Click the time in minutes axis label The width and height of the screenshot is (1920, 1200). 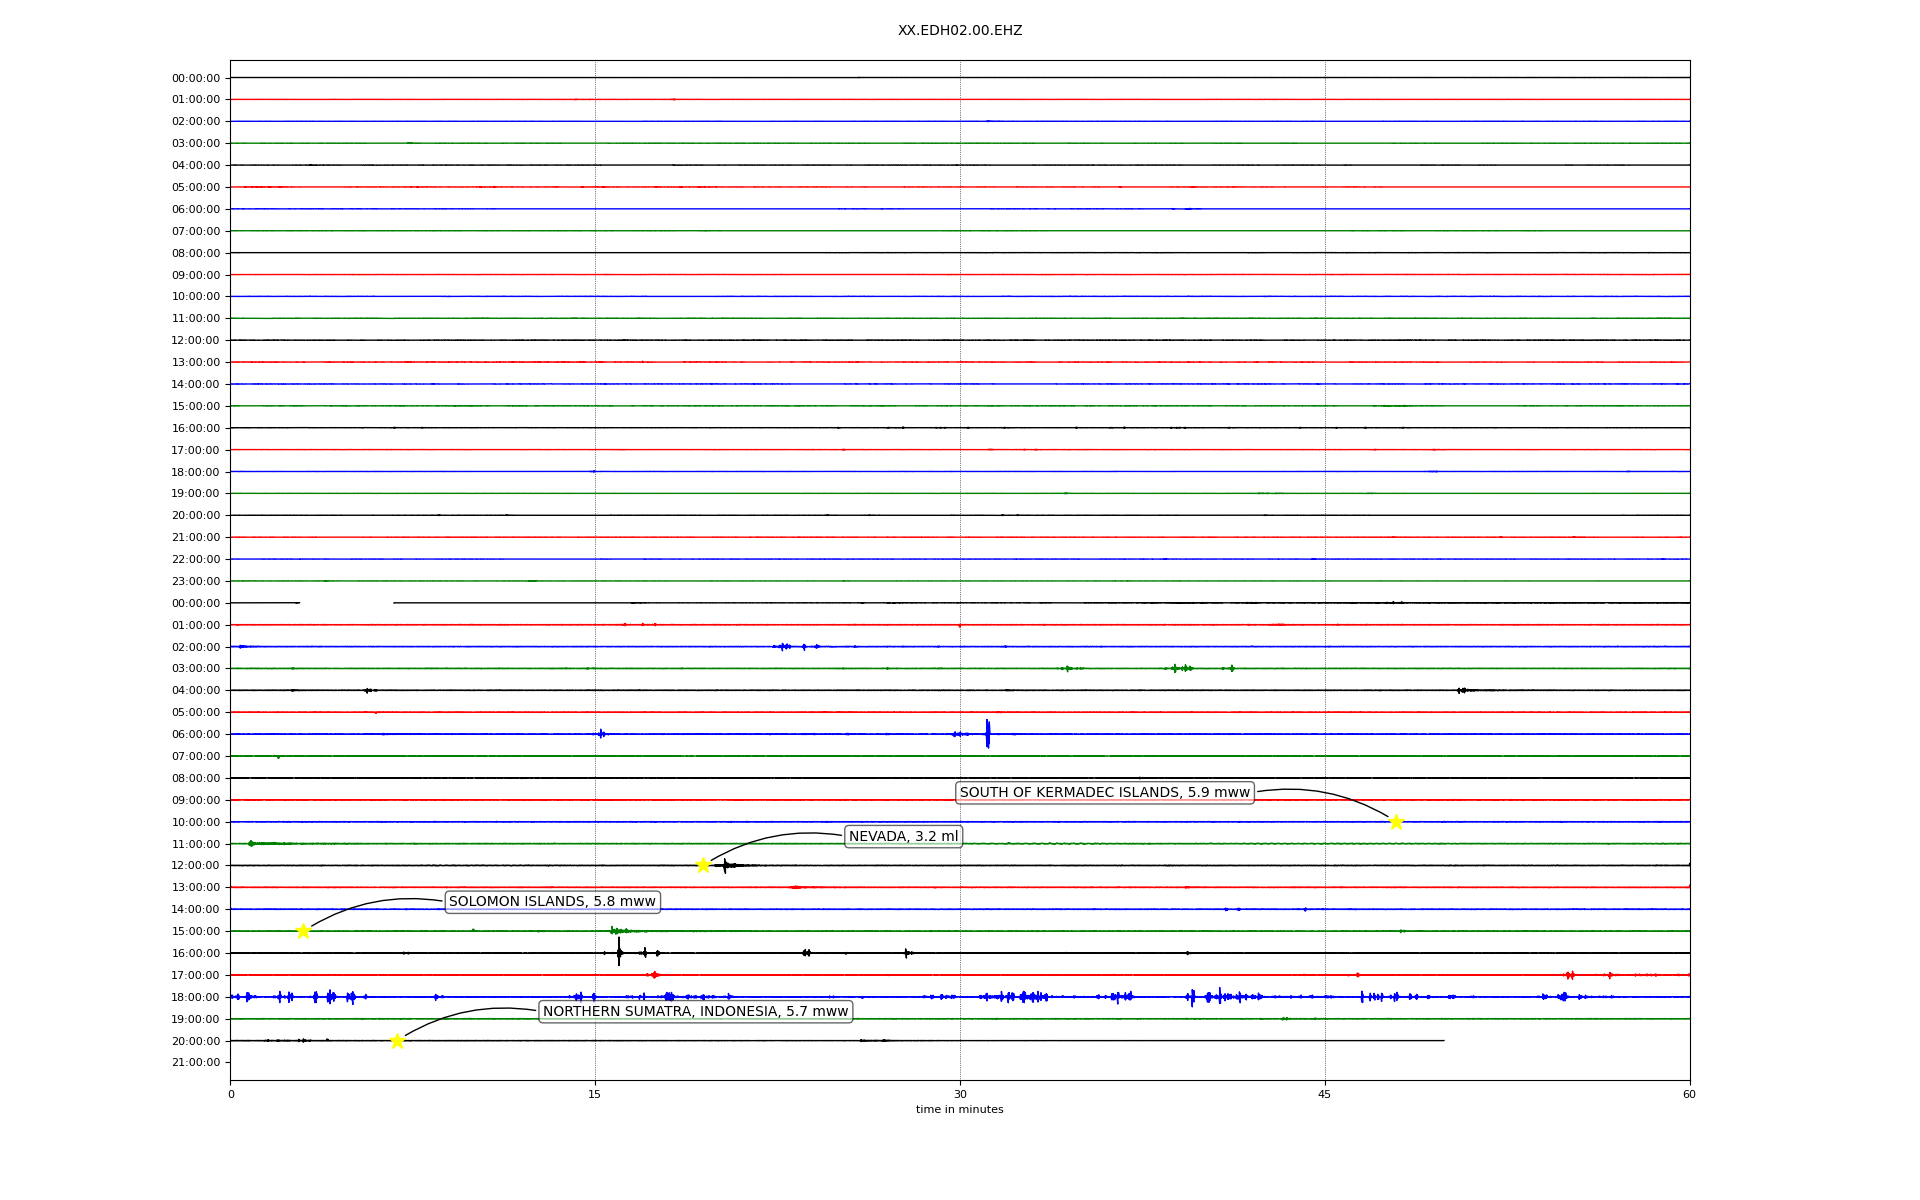pos(959,1109)
